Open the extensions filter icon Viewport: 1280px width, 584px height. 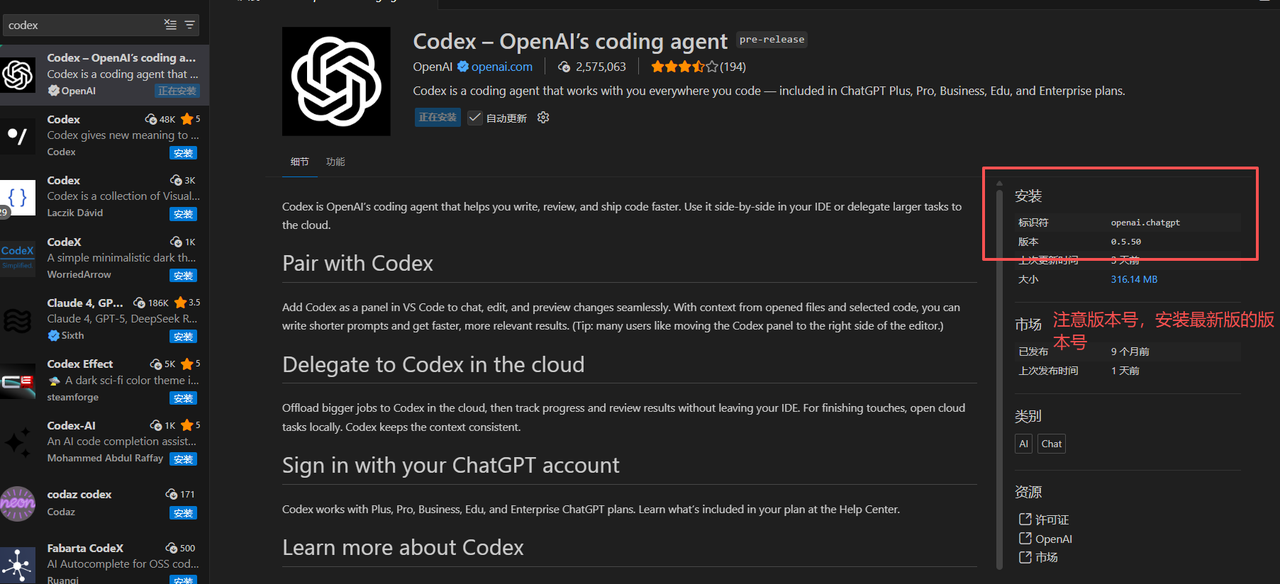[190, 24]
